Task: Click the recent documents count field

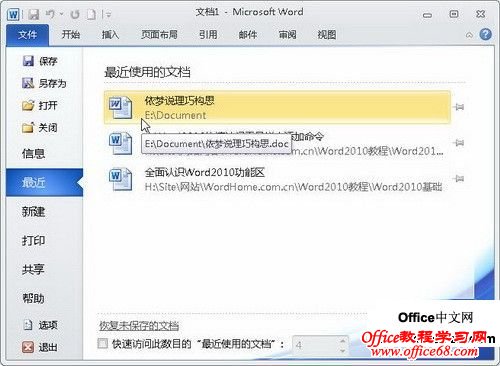Action: [315, 345]
